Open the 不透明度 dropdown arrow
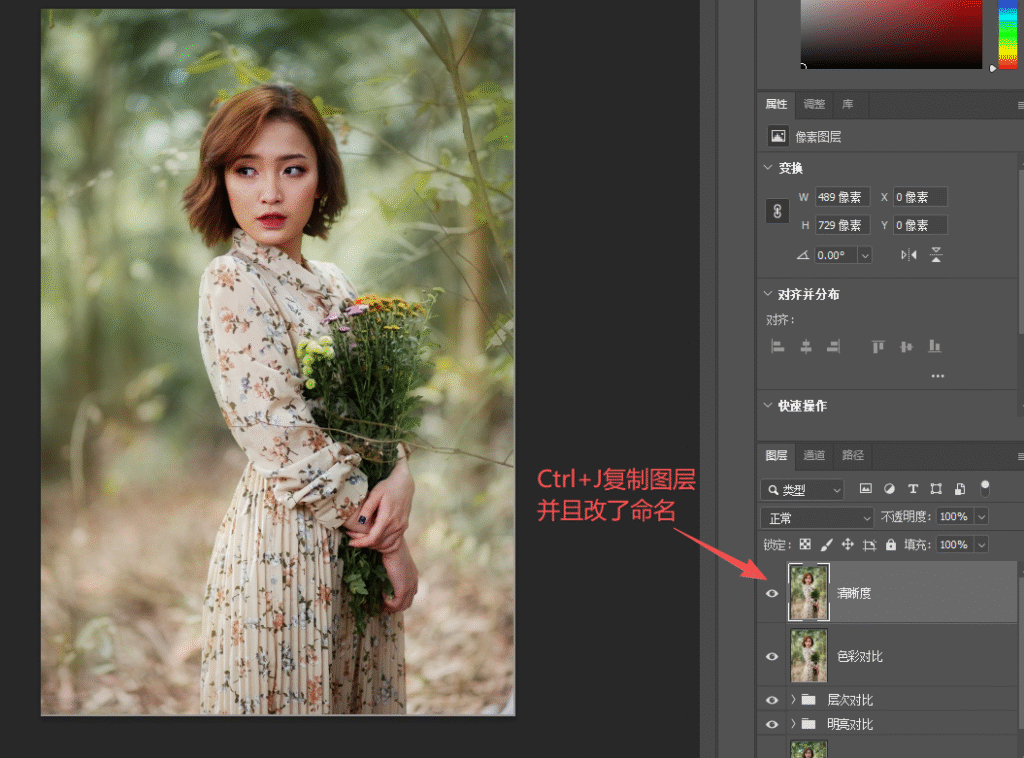The height and width of the screenshot is (758, 1024). [981, 516]
